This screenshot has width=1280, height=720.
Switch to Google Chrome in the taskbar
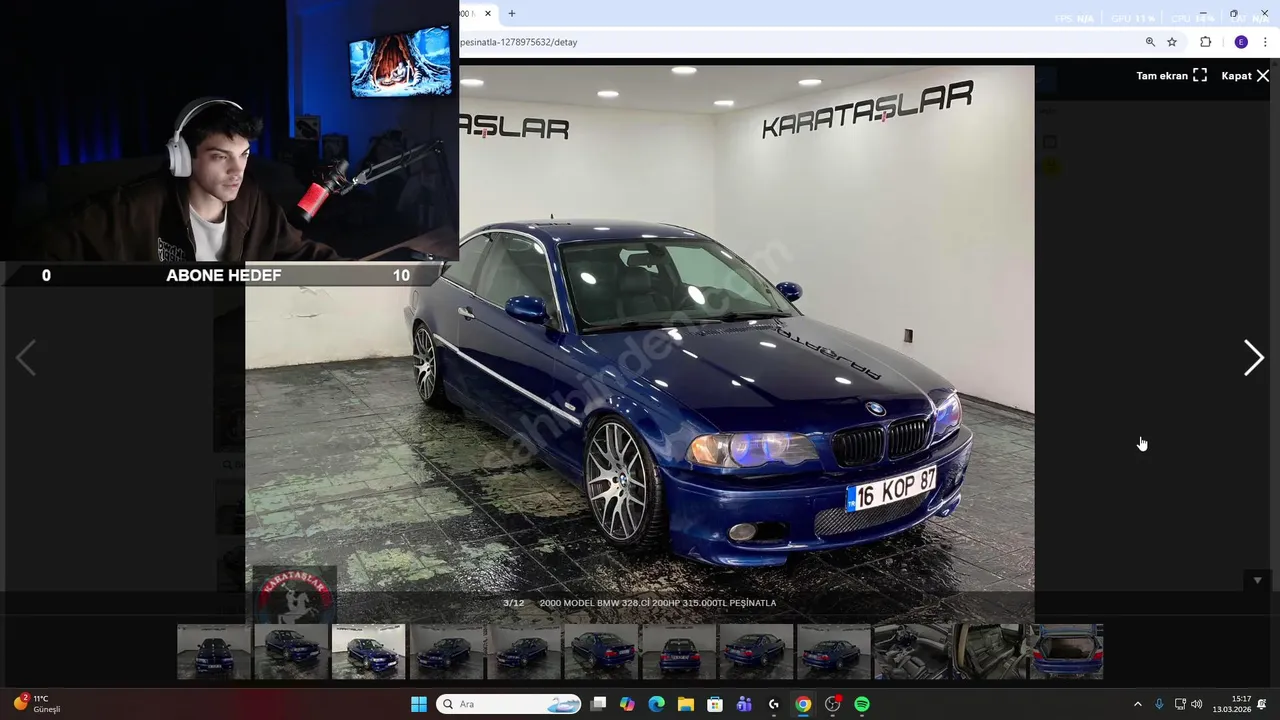(803, 704)
